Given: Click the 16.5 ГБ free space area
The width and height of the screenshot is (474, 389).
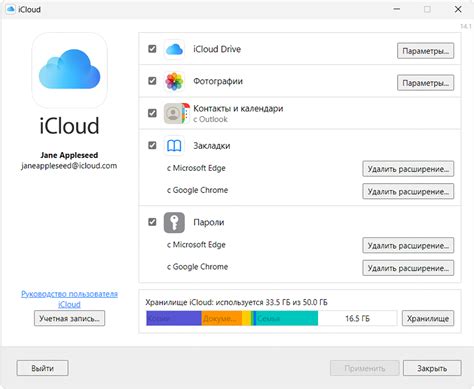Looking at the screenshot, I should (357, 318).
